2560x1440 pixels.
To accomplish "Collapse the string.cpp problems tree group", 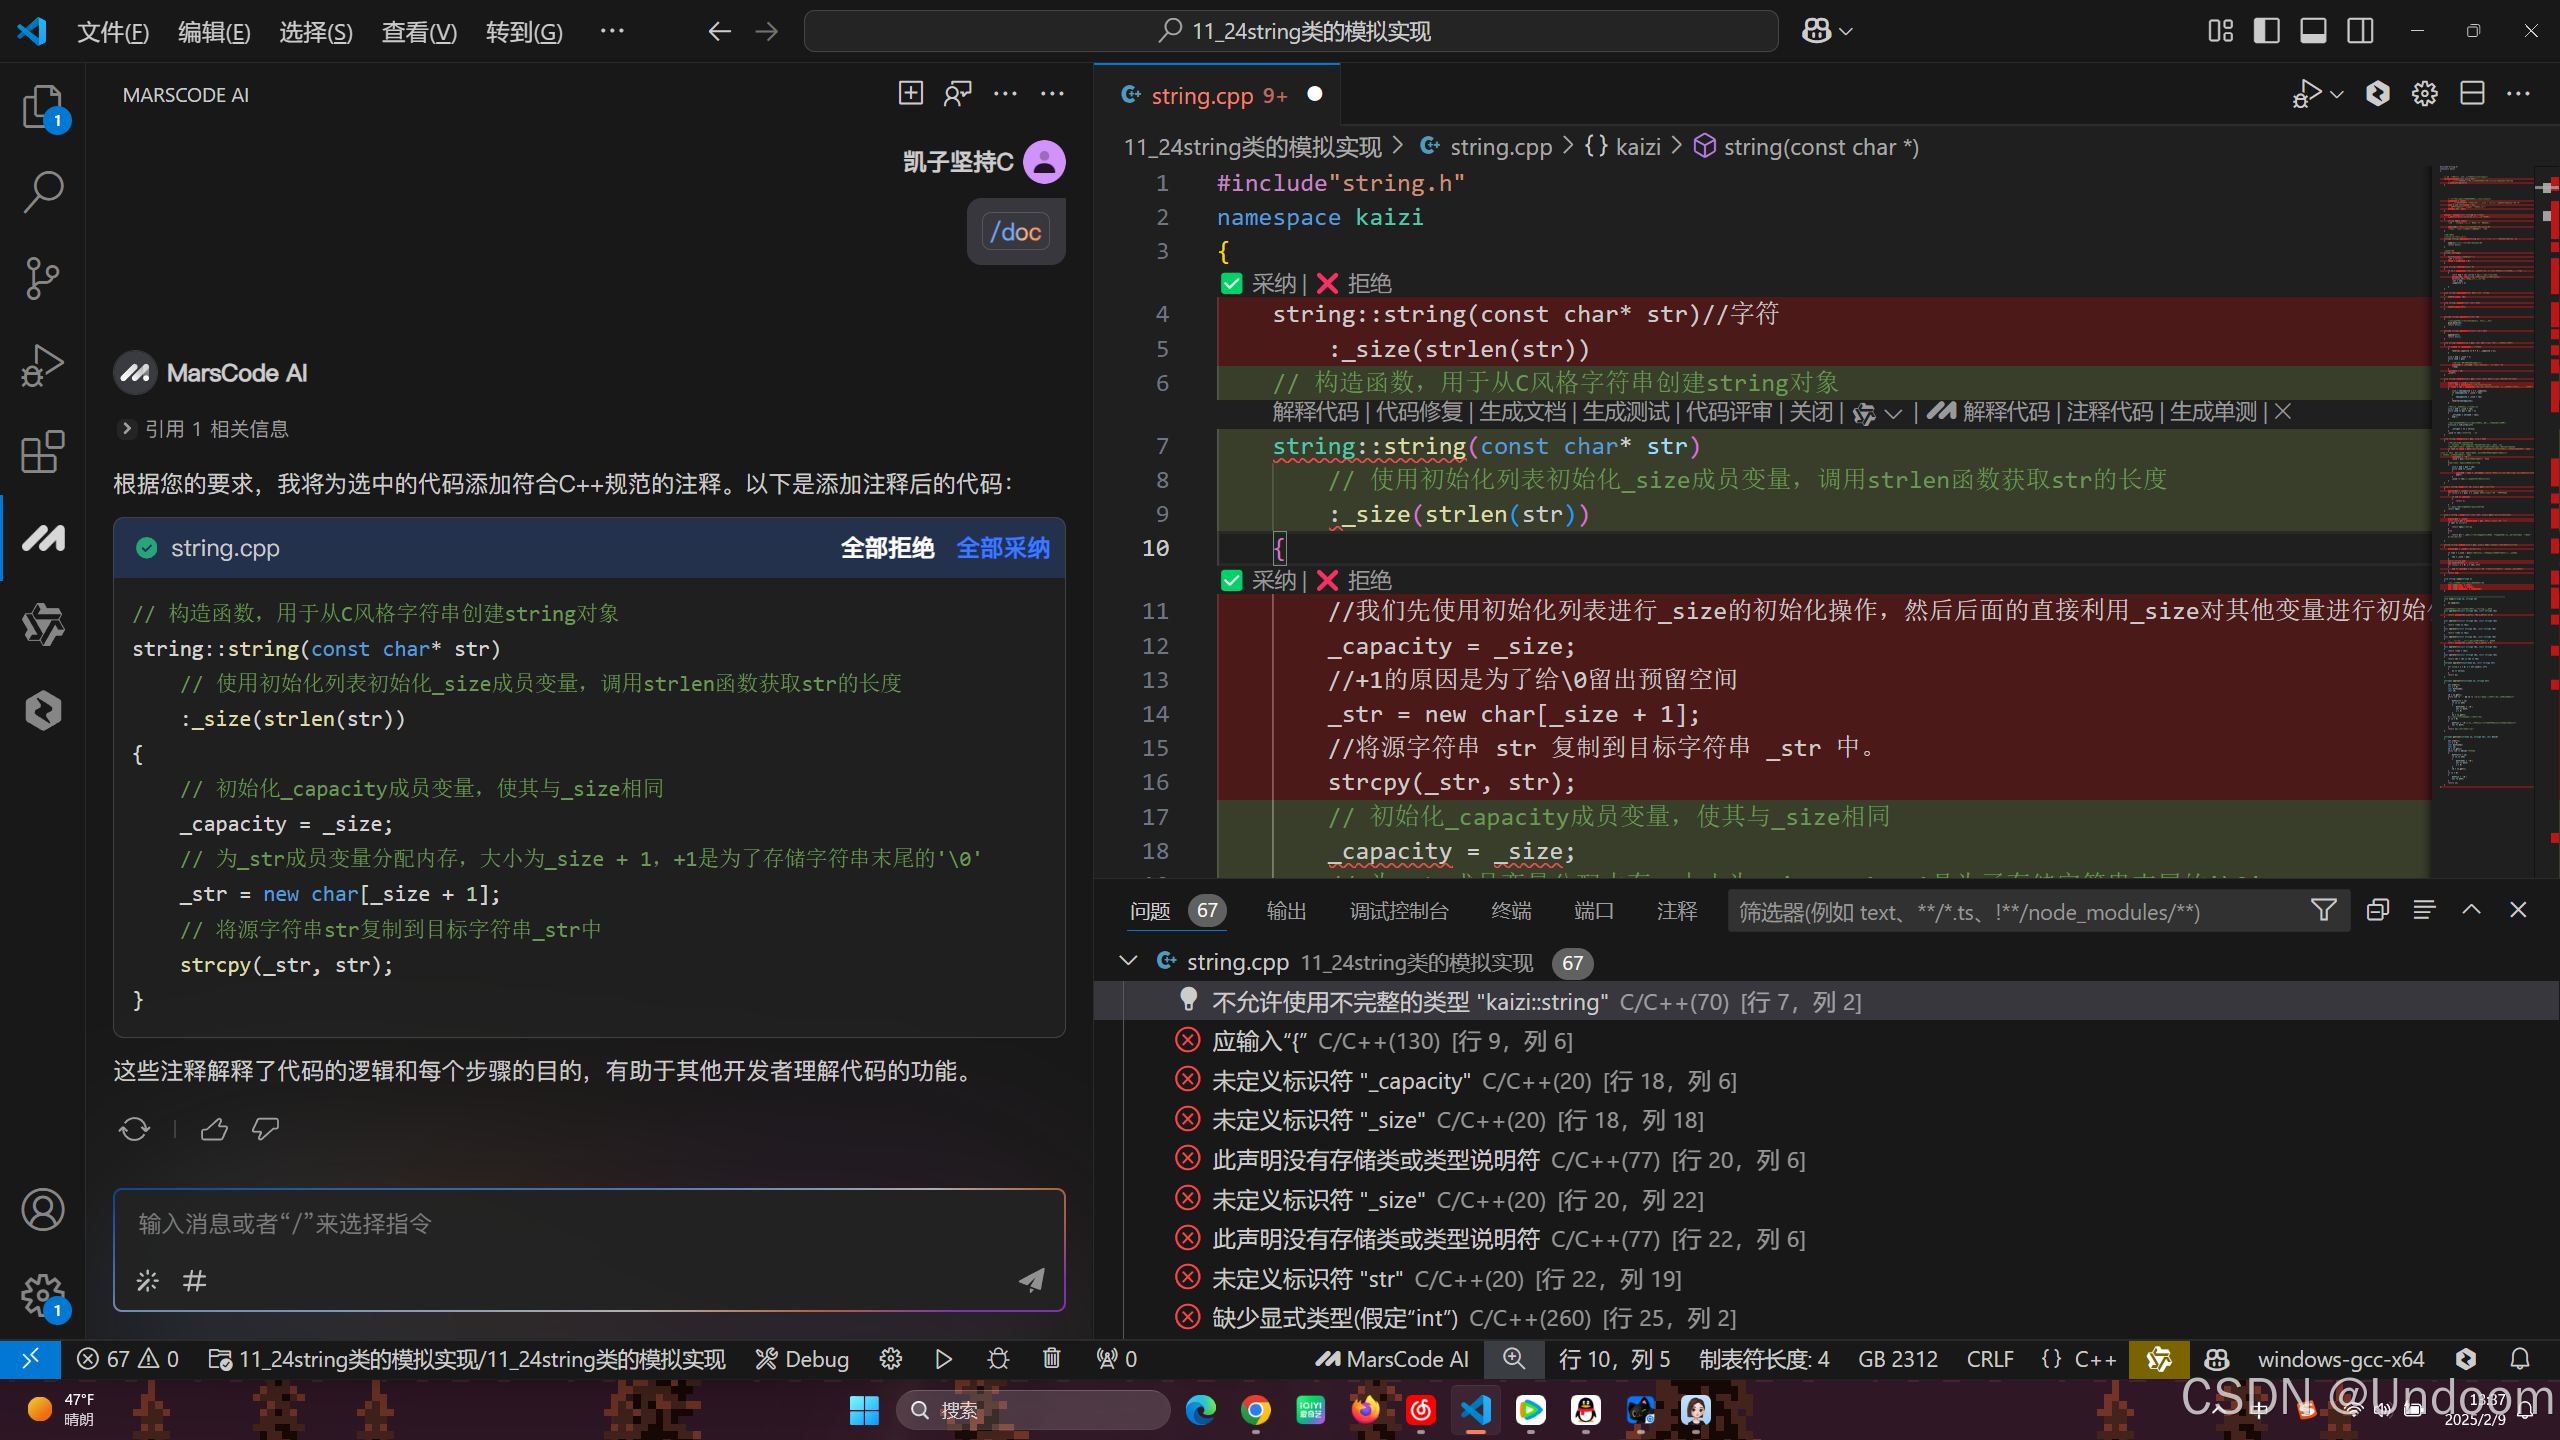I will 1128,961.
